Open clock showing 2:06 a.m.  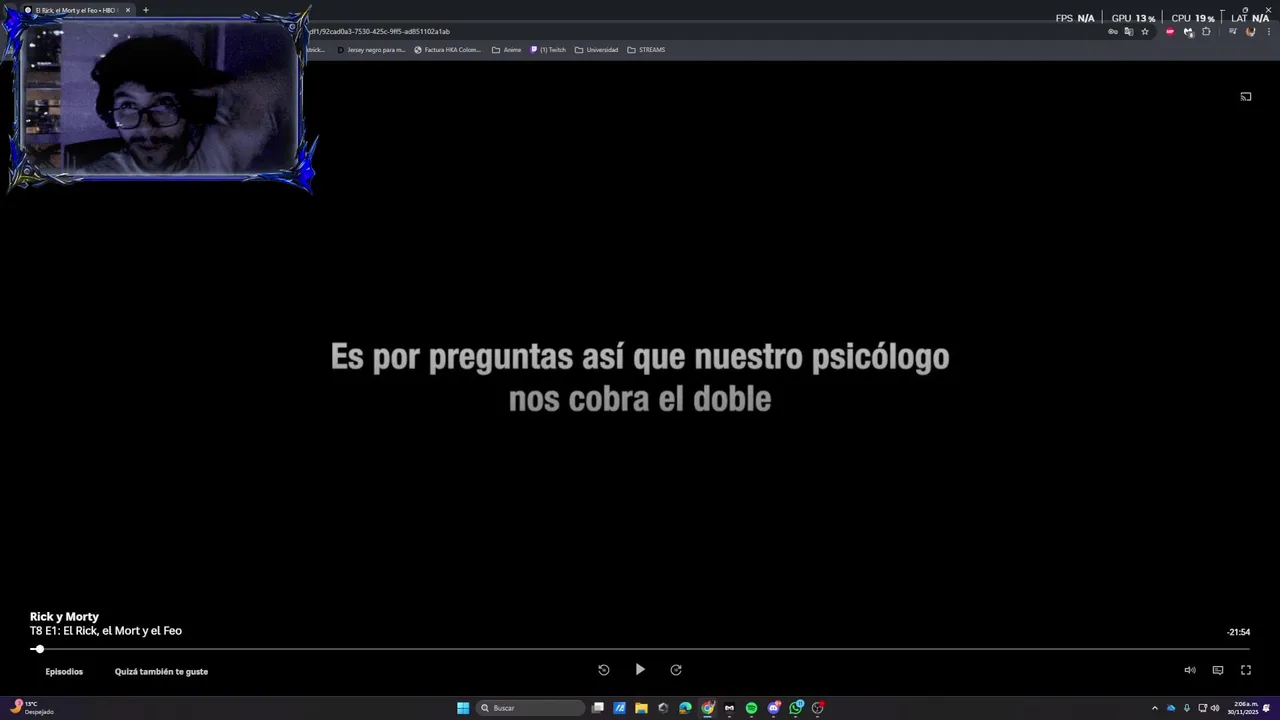pyautogui.click(x=1245, y=708)
